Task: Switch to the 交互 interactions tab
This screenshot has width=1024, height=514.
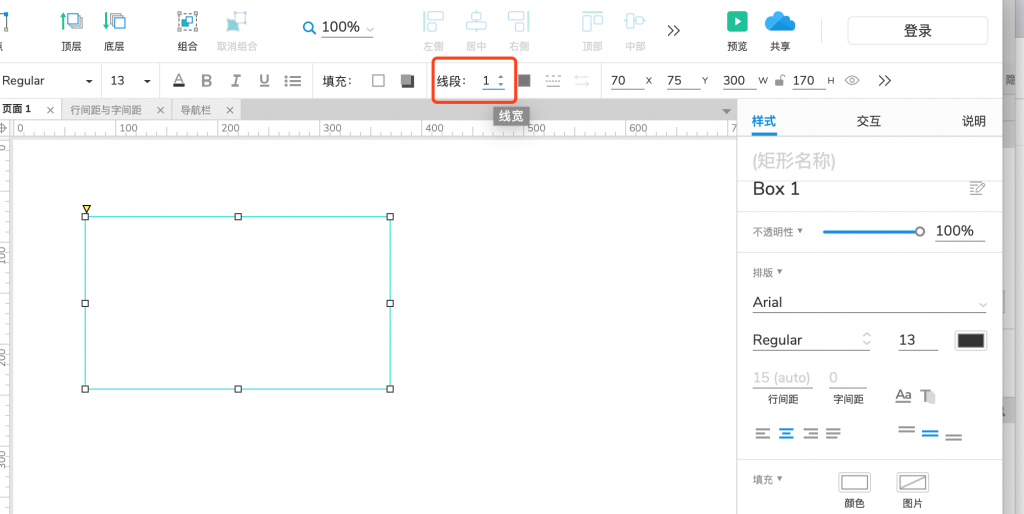Action: click(869, 121)
